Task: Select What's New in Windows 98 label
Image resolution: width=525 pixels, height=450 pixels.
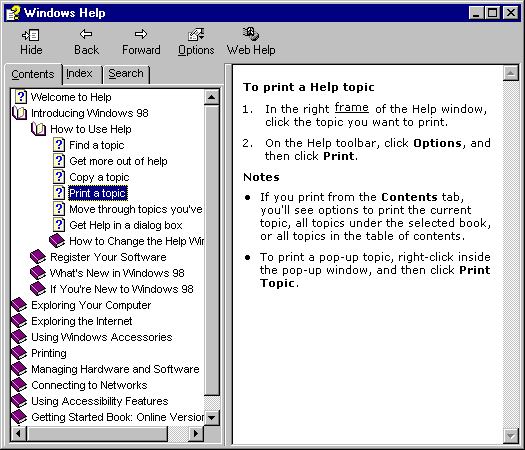Action: click(117, 273)
